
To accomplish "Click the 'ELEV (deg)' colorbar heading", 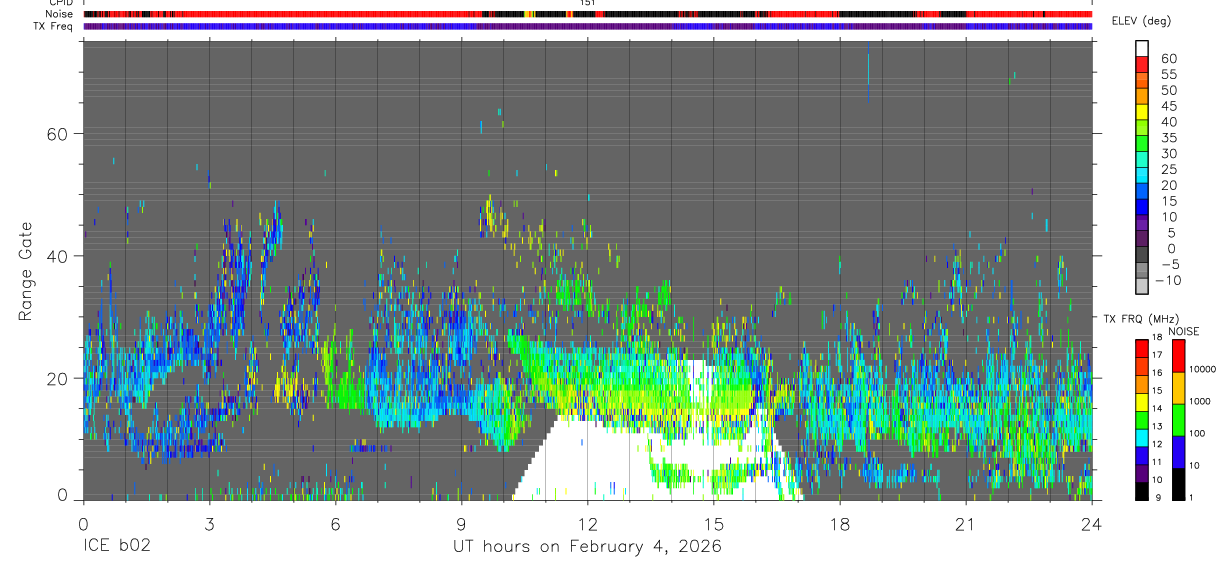I will [x=1141, y=21].
